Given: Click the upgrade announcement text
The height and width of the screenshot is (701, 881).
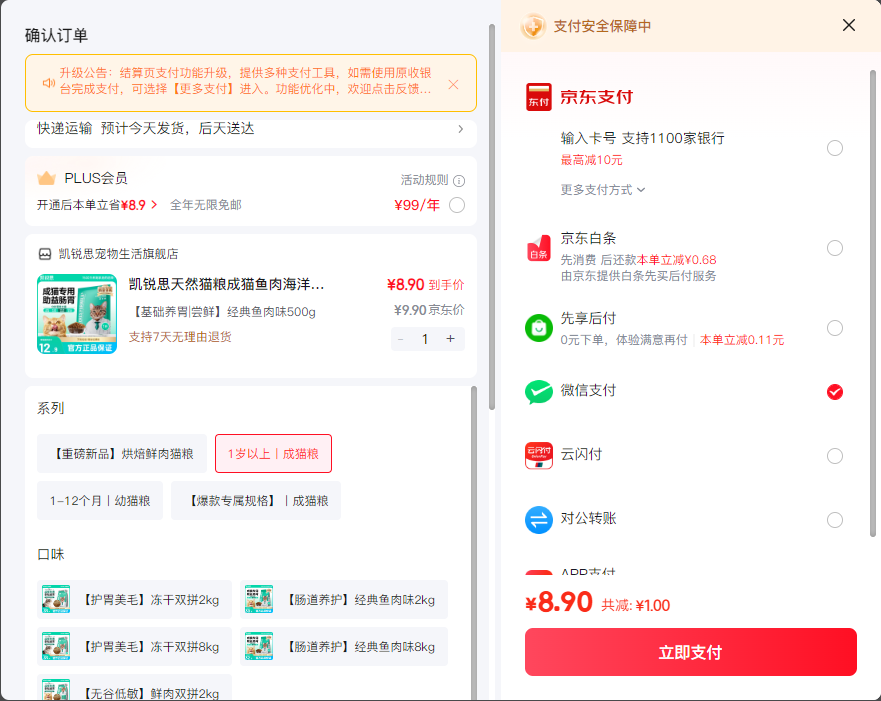Looking at the screenshot, I should (x=246, y=81).
